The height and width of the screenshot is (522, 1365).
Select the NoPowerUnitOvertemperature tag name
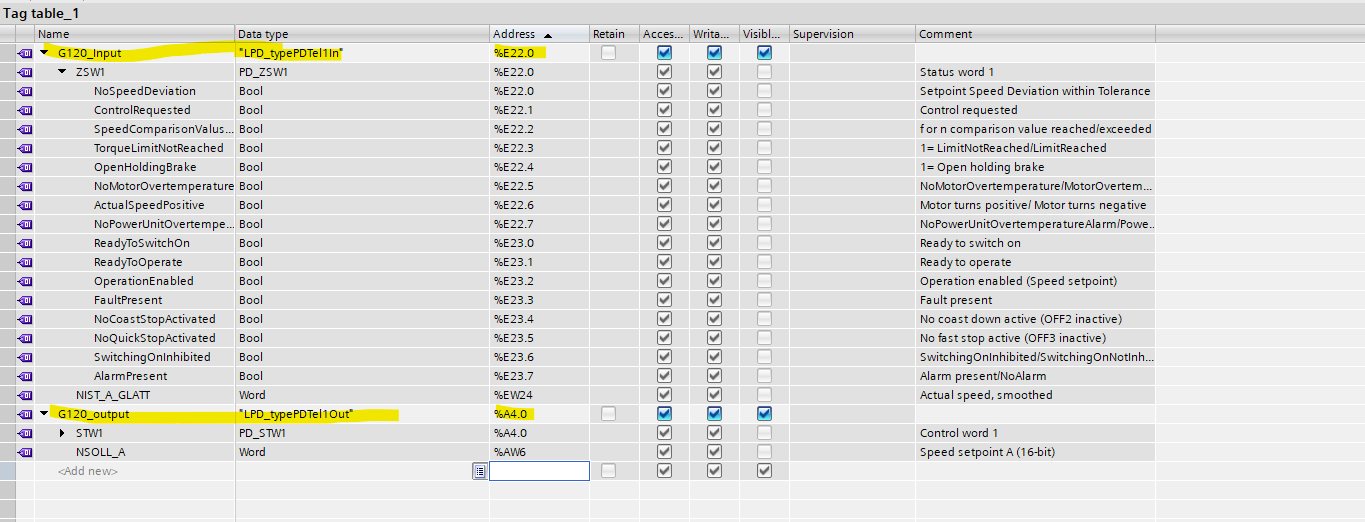pyautogui.click(x=164, y=224)
